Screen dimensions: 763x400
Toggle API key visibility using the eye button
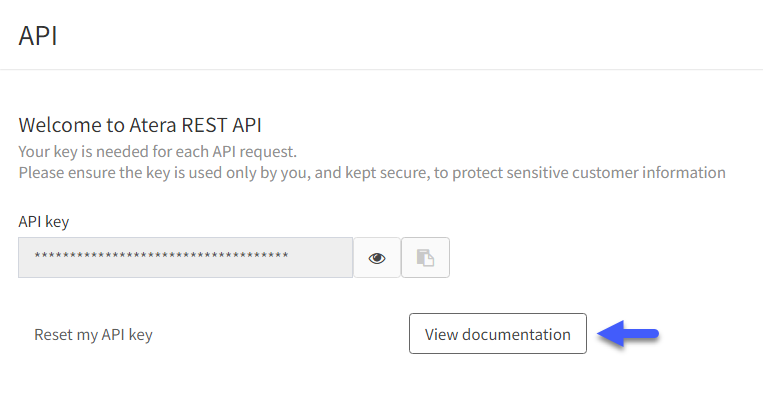click(x=377, y=258)
